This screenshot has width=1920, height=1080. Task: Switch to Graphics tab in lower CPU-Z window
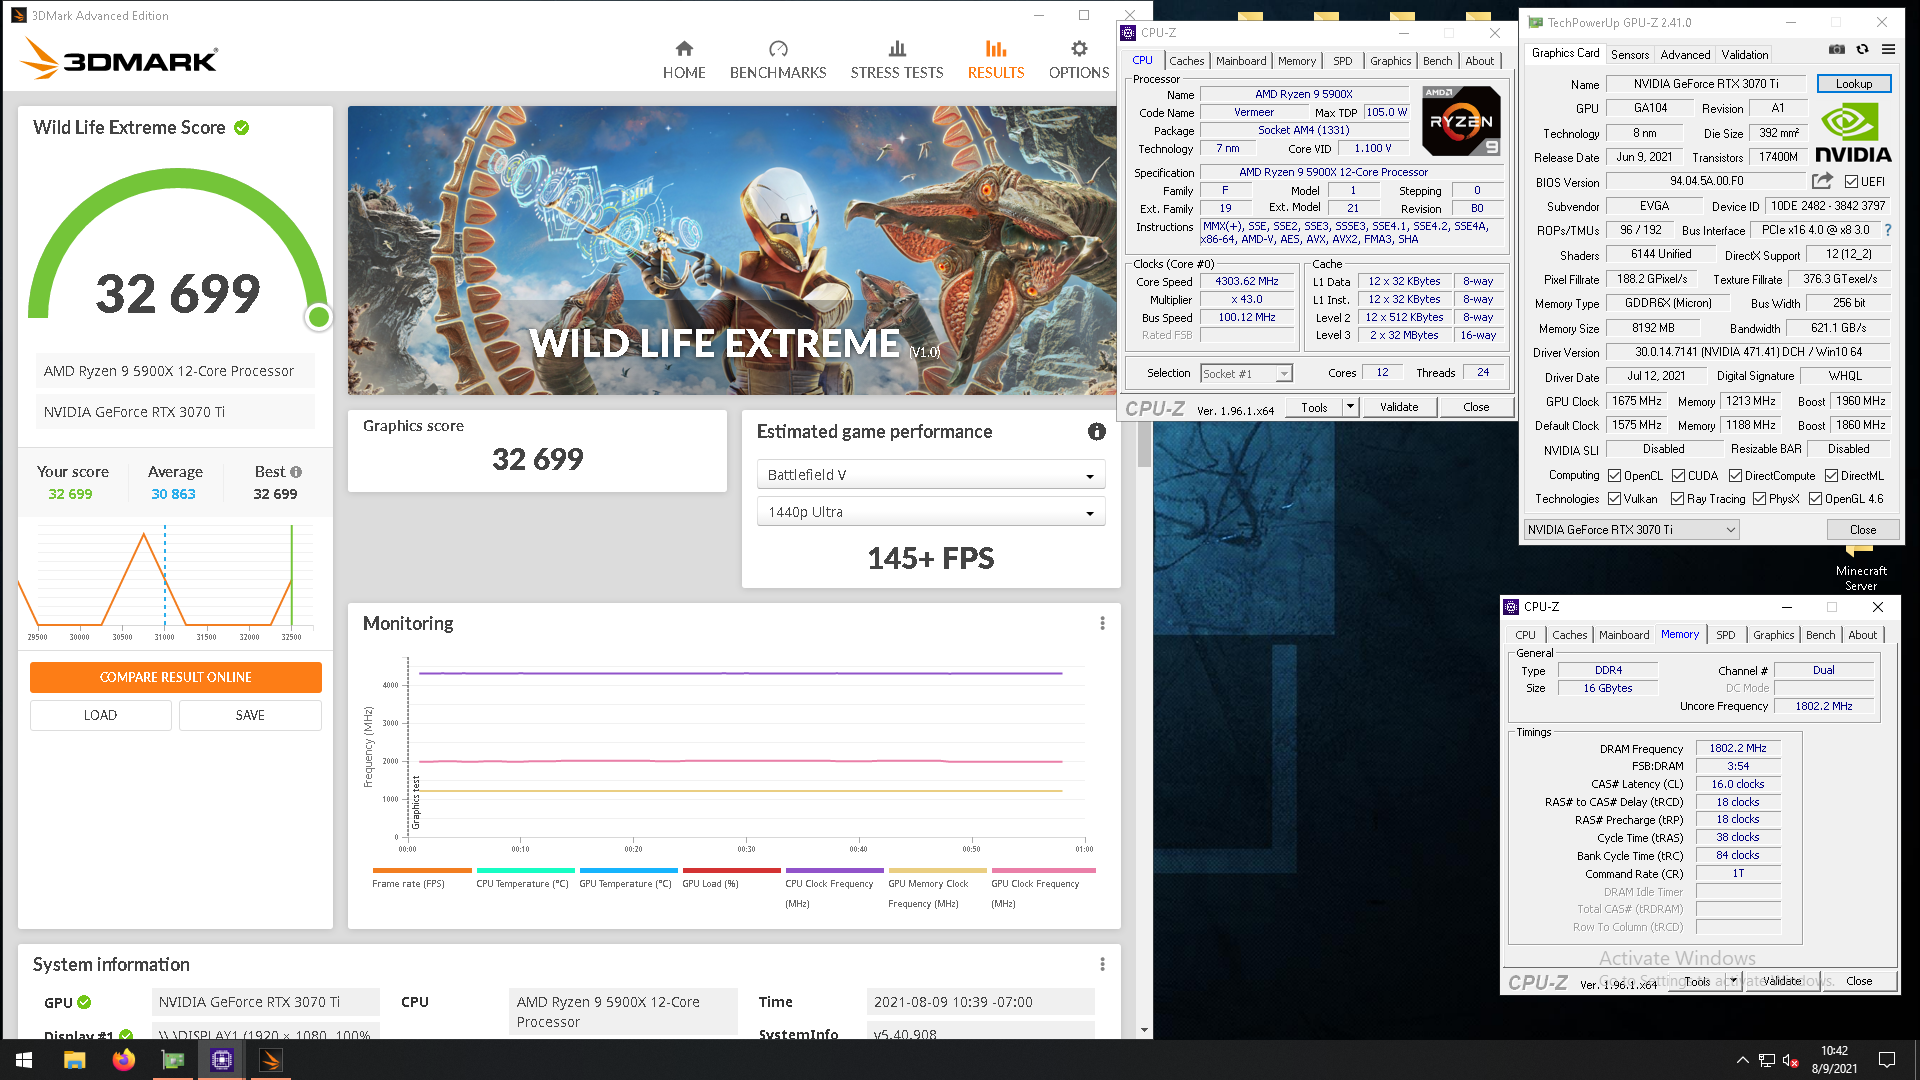(x=1773, y=635)
